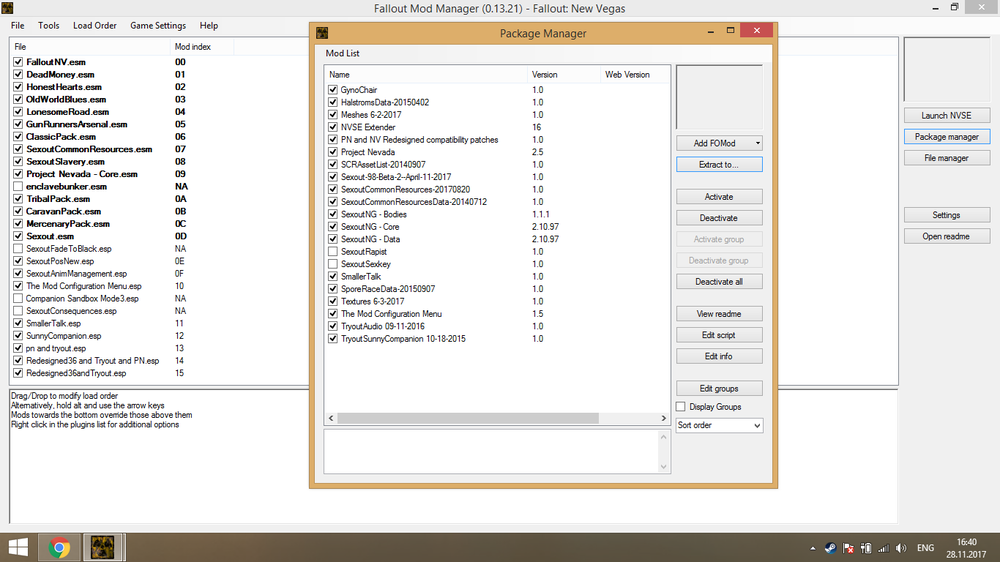Click the mod list horizontal scrollbar thumb

tap(467, 418)
